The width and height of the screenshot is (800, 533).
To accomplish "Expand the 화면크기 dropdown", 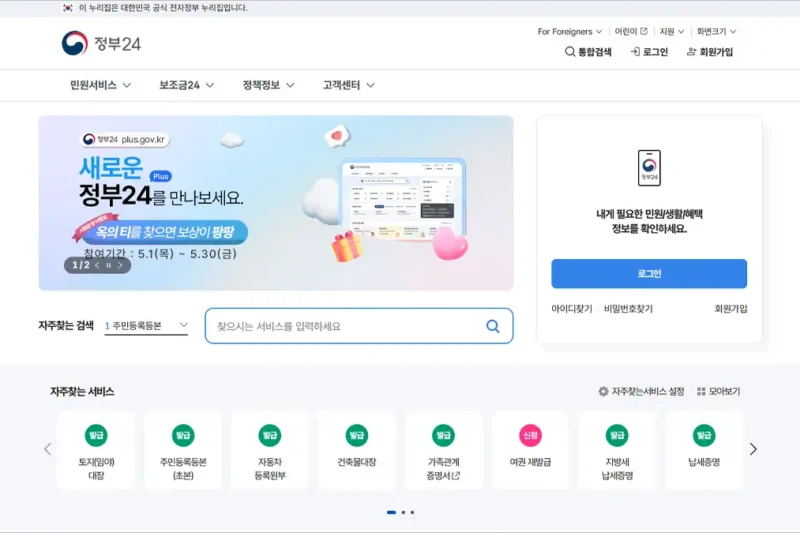I will coord(716,32).
